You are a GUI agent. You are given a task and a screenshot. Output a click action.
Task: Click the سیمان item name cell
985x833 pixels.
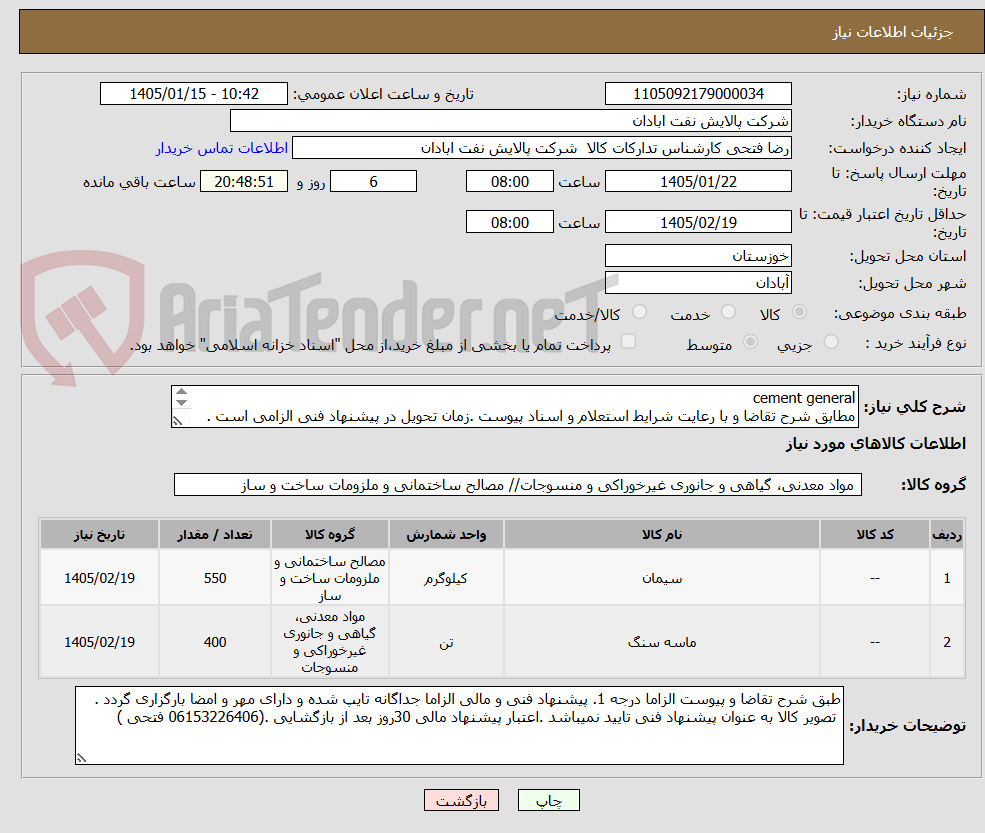pyautogui.click(x=661, y=578)
